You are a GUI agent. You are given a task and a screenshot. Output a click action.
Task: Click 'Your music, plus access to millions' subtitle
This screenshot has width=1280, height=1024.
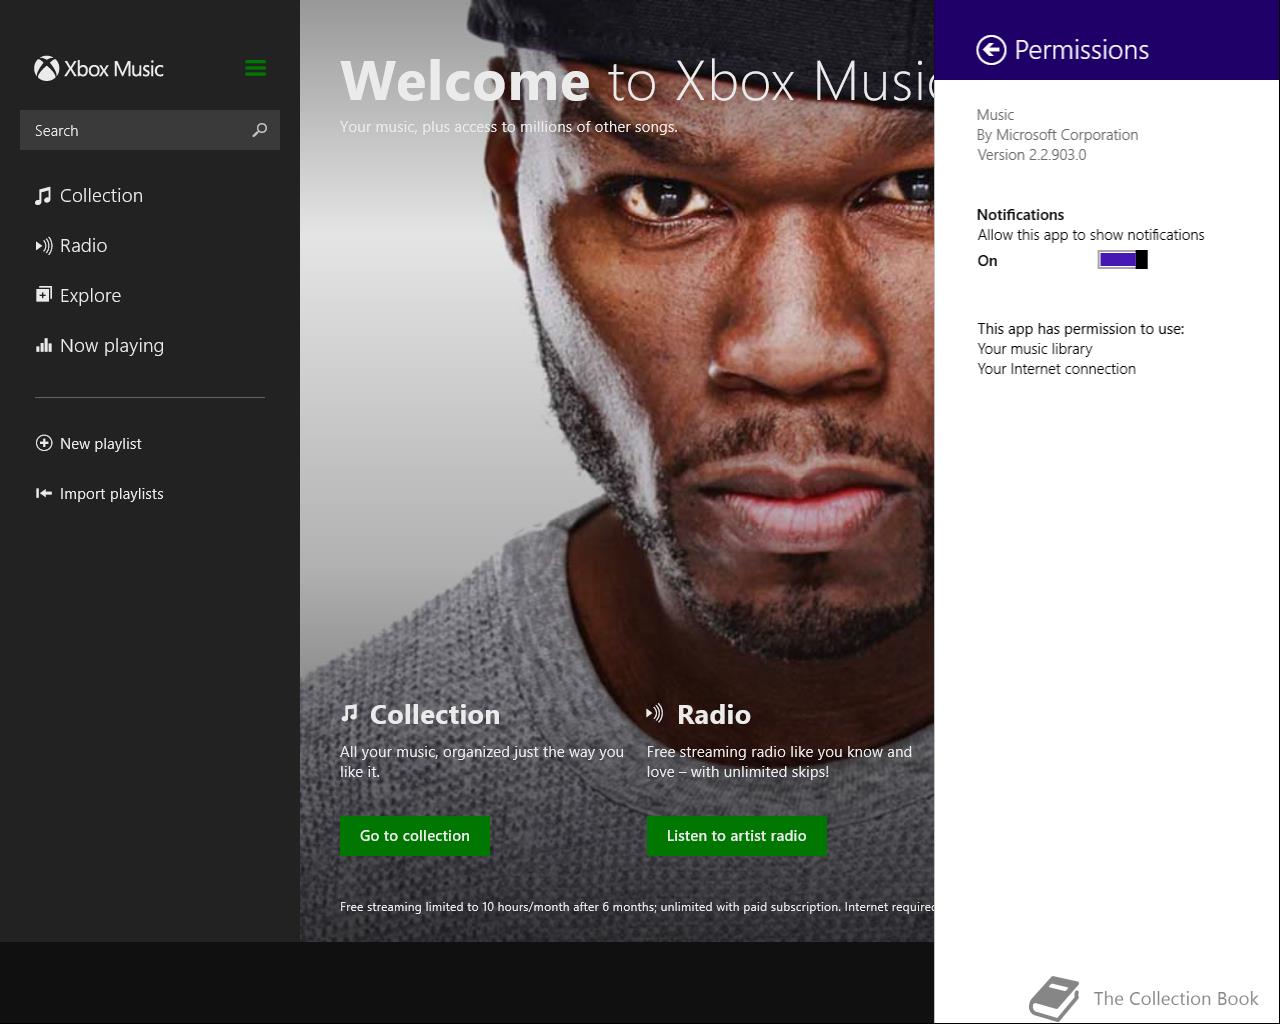508,127
